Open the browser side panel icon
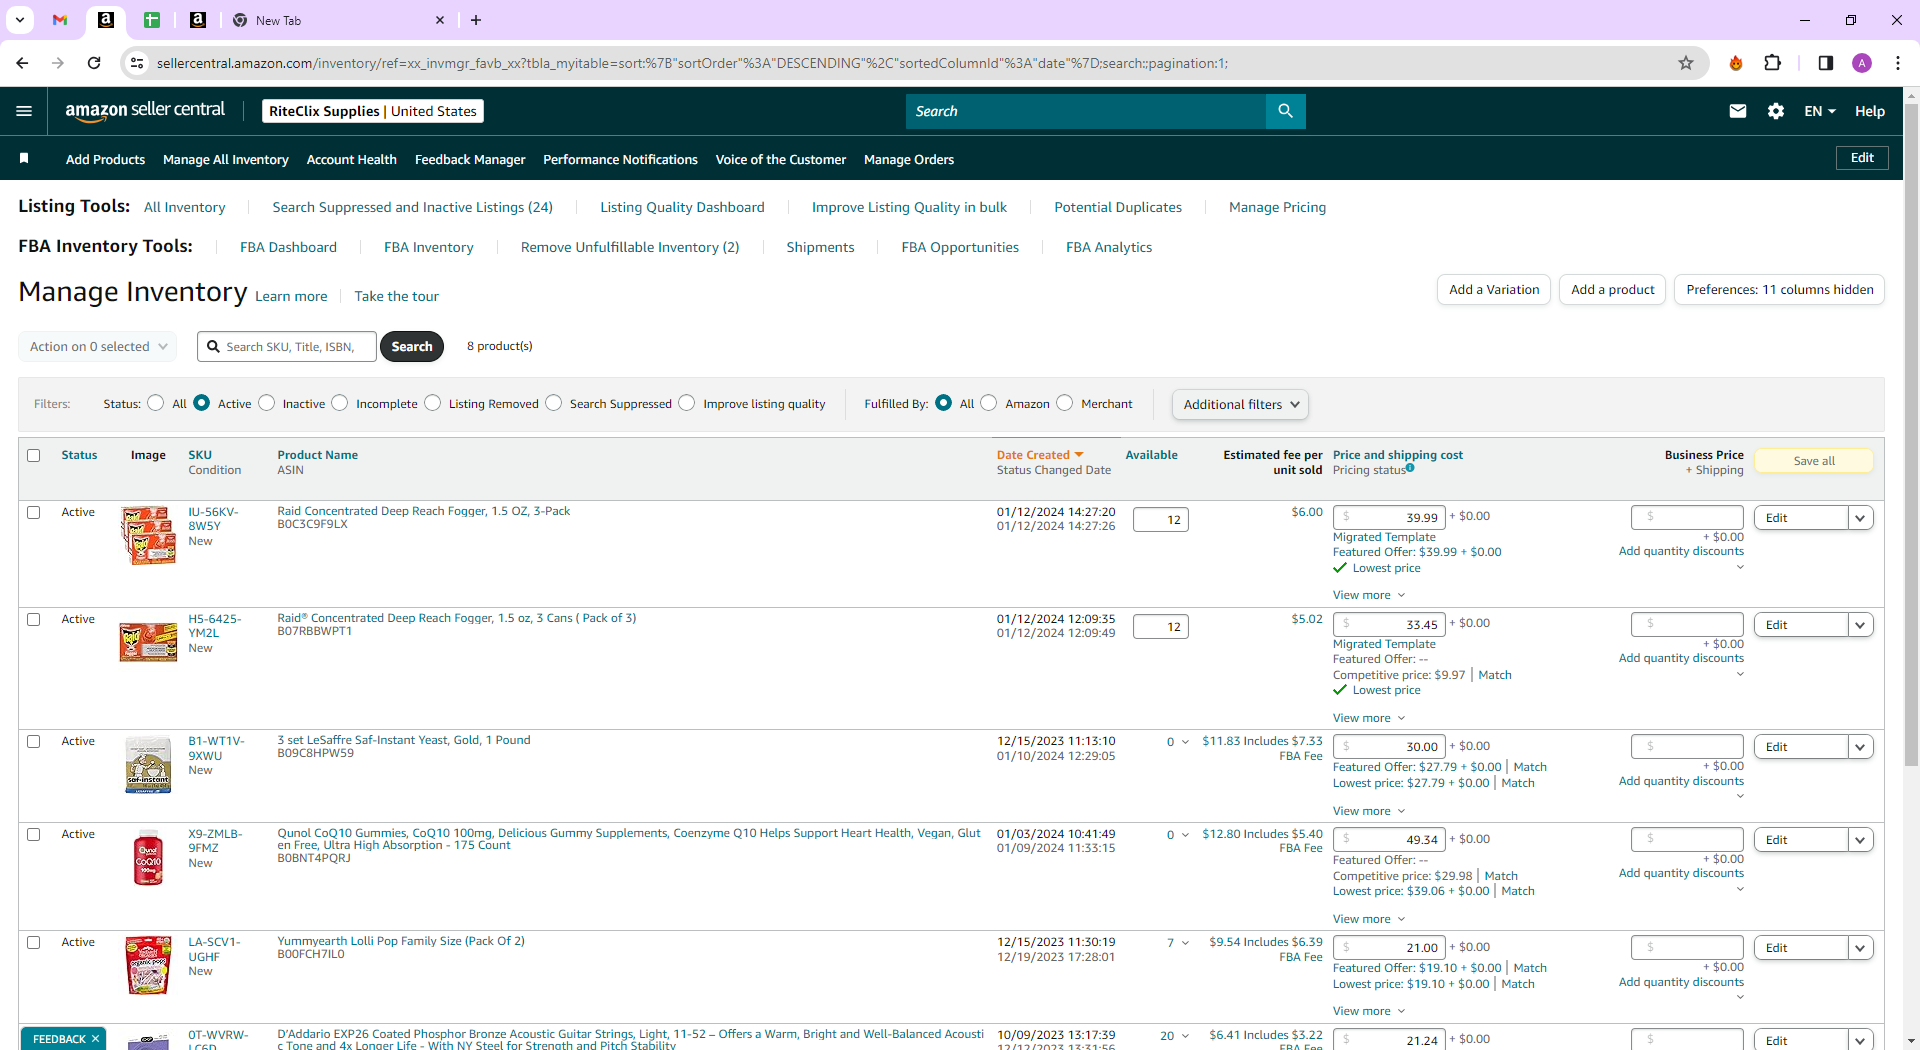The width and height of the screenshot is (1920, 1050). coord(1825,63)
